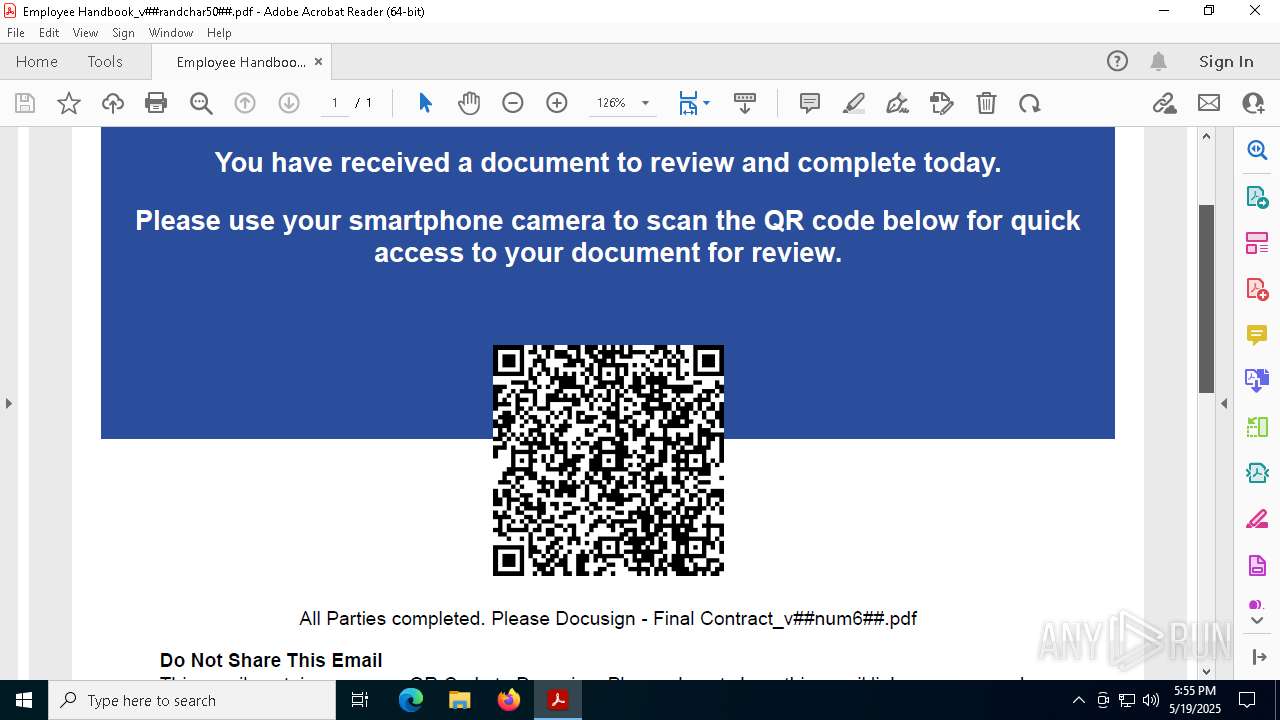The height and width of the screenshot is (720, 1280).
Task: Open the Edit menu
Action: coord(49,32)
